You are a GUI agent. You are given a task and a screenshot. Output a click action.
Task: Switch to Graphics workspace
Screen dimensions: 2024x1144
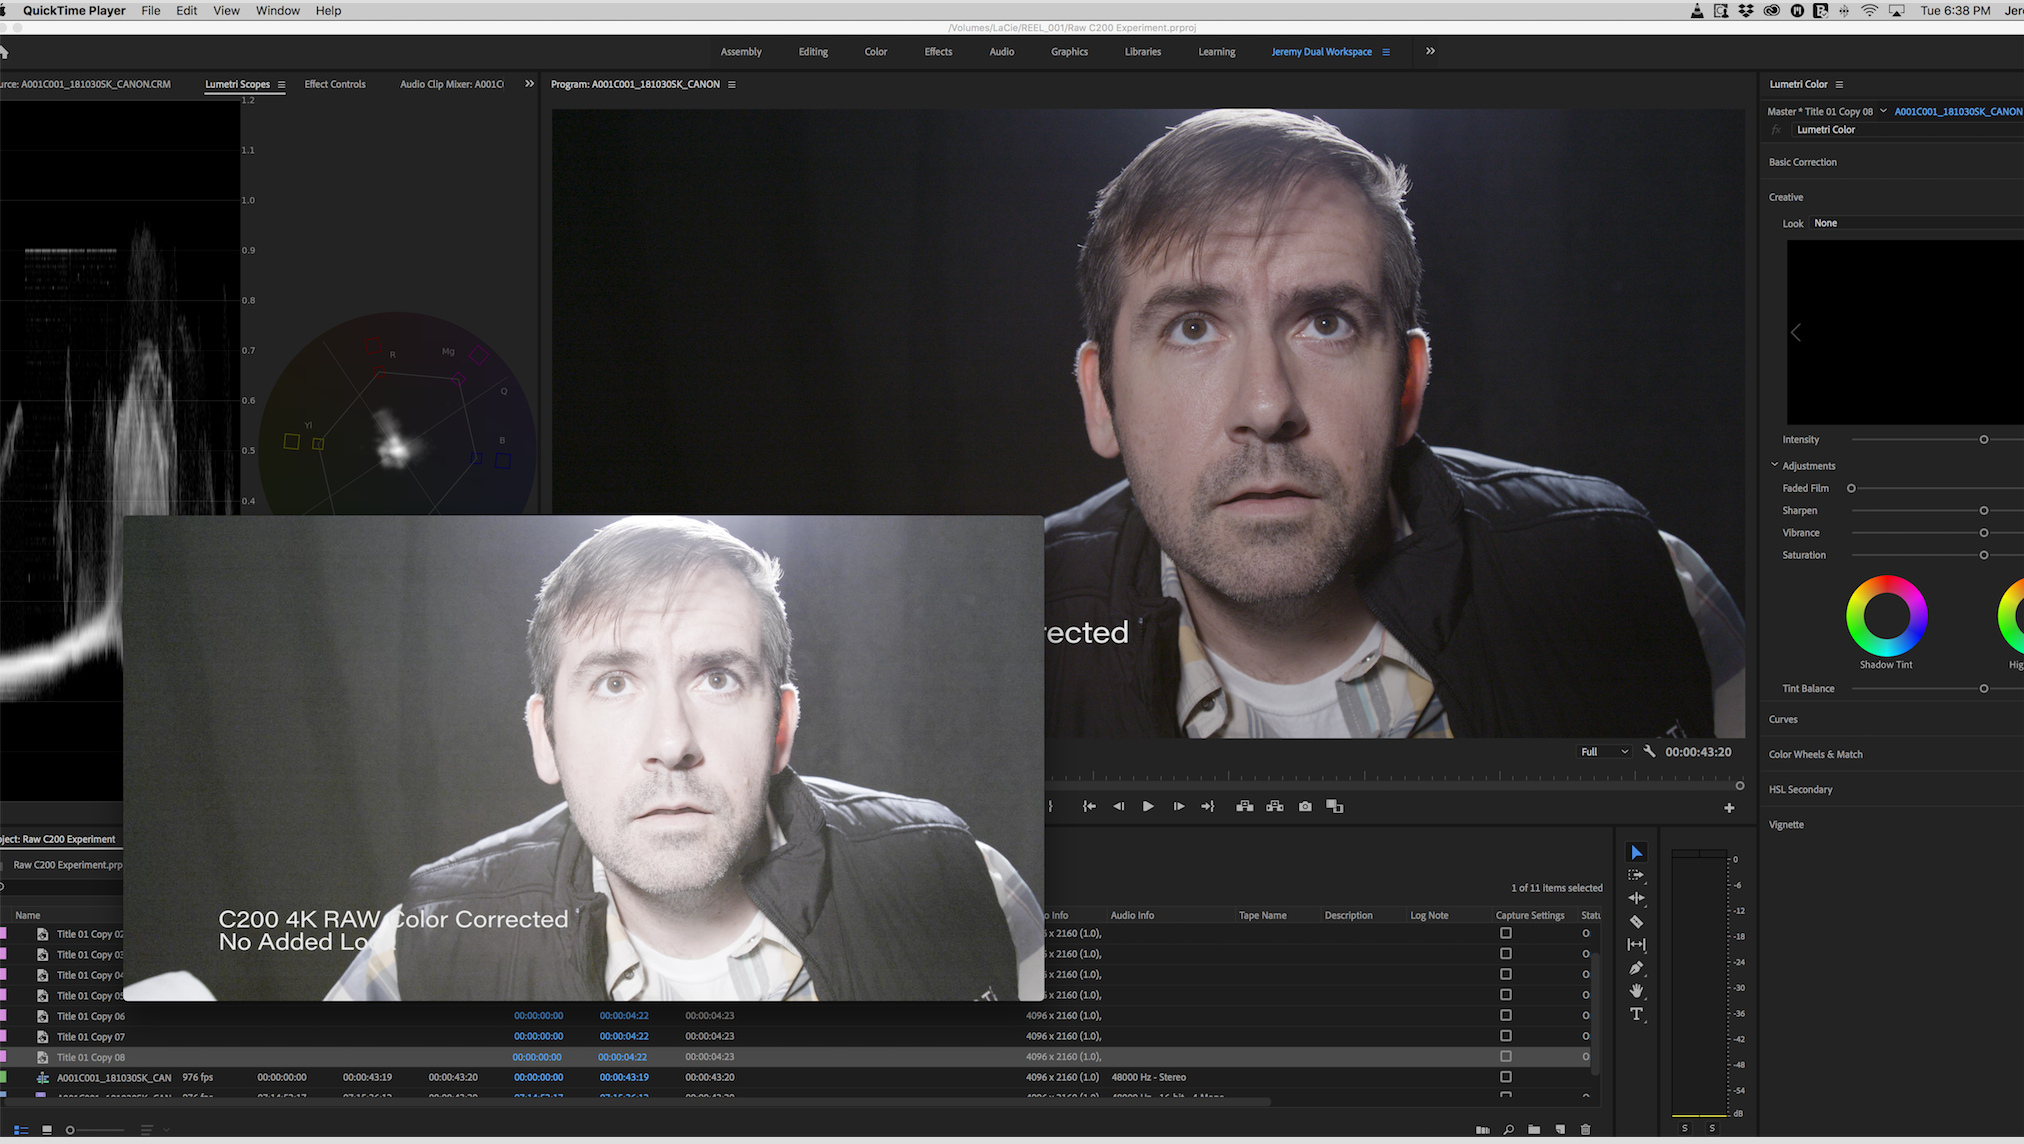pos(1069,52)
